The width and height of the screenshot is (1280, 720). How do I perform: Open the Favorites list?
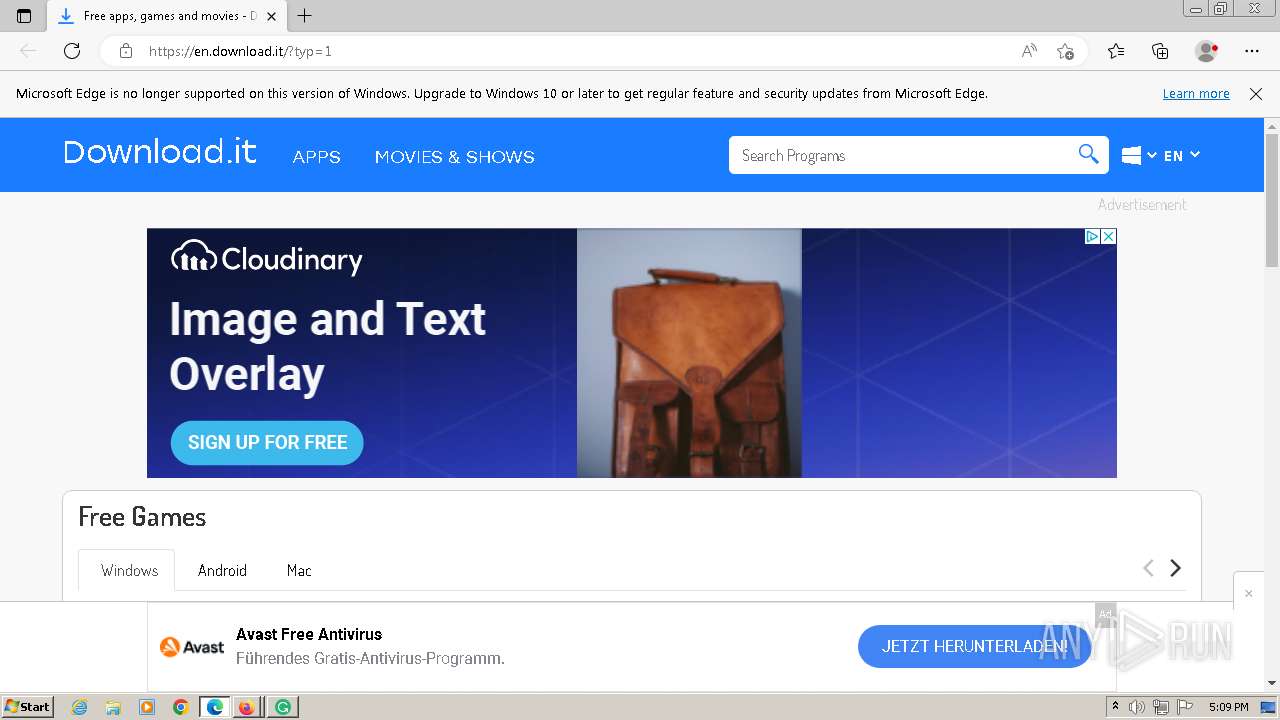coord(1116,51)
